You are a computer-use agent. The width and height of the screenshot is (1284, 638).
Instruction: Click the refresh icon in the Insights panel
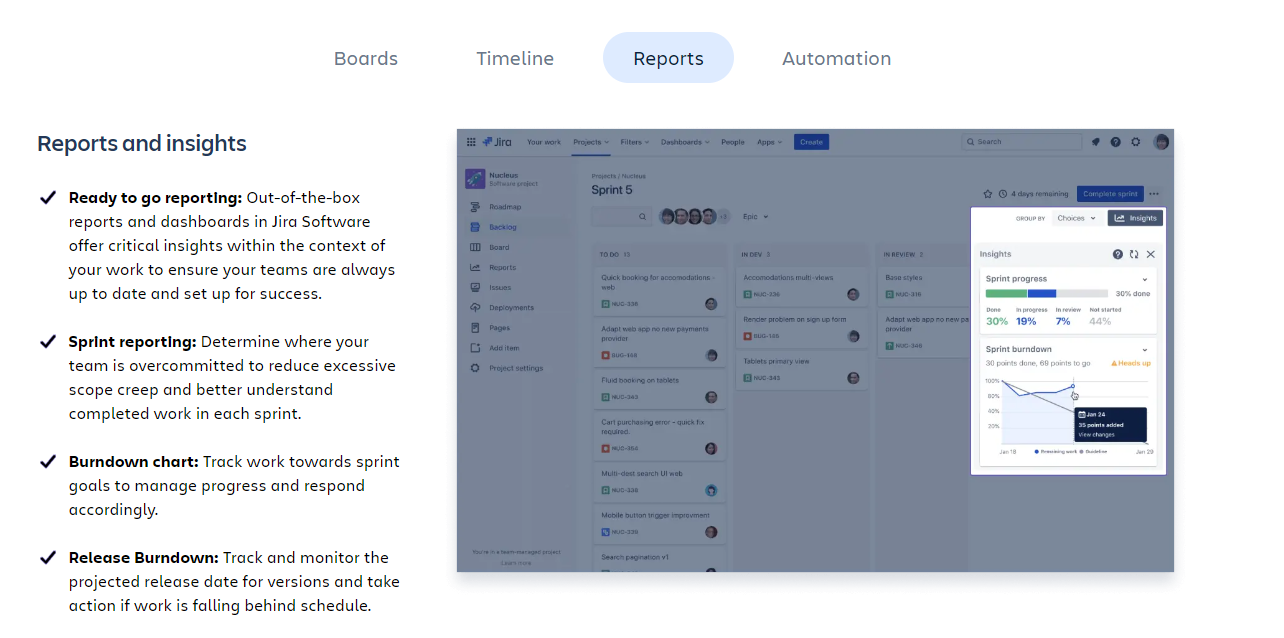[1134, 255]
